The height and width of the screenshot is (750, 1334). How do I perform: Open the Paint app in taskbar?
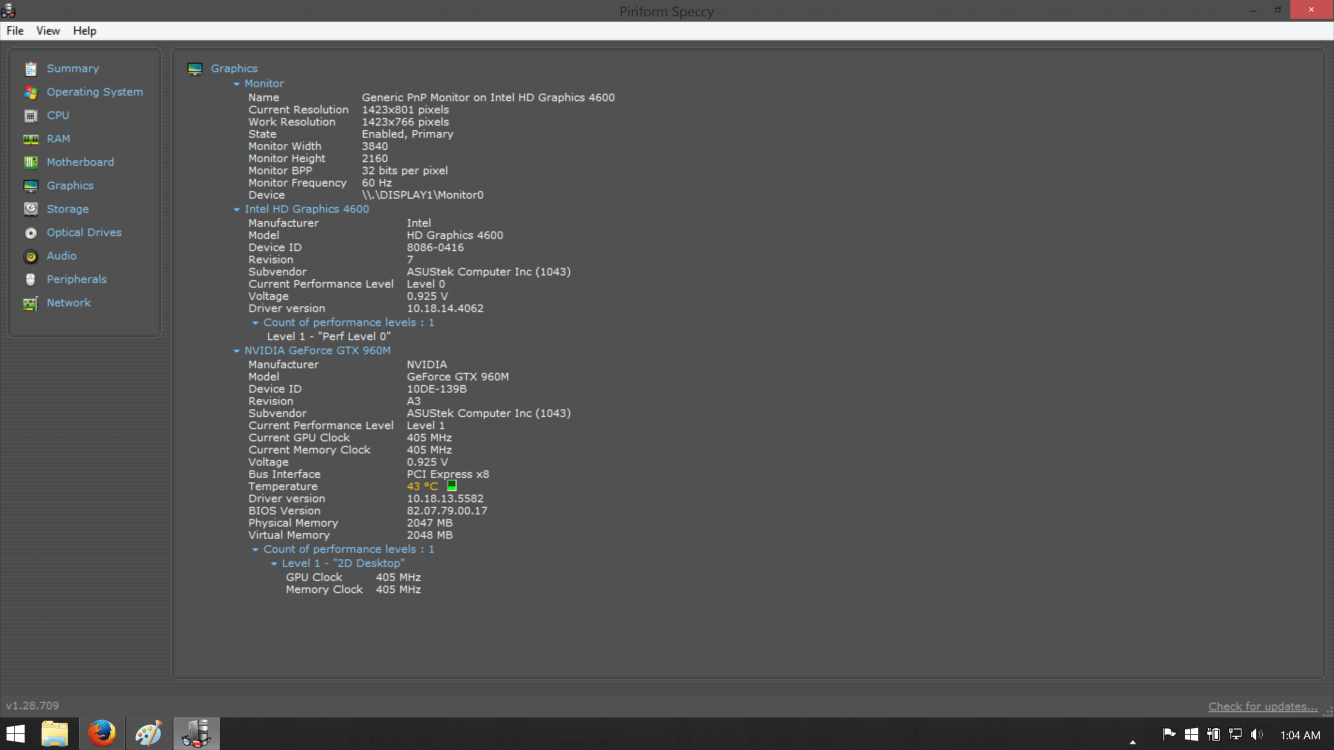tap(148, 734)
